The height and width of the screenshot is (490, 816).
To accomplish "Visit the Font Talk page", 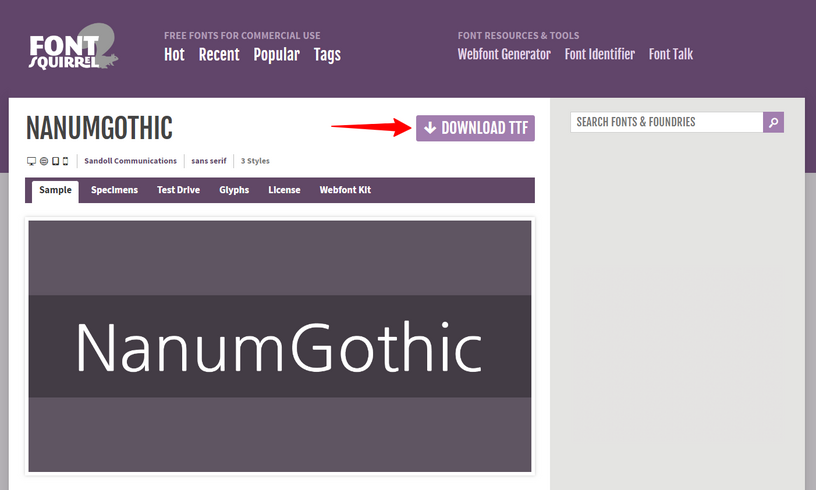I will point(671,54).
